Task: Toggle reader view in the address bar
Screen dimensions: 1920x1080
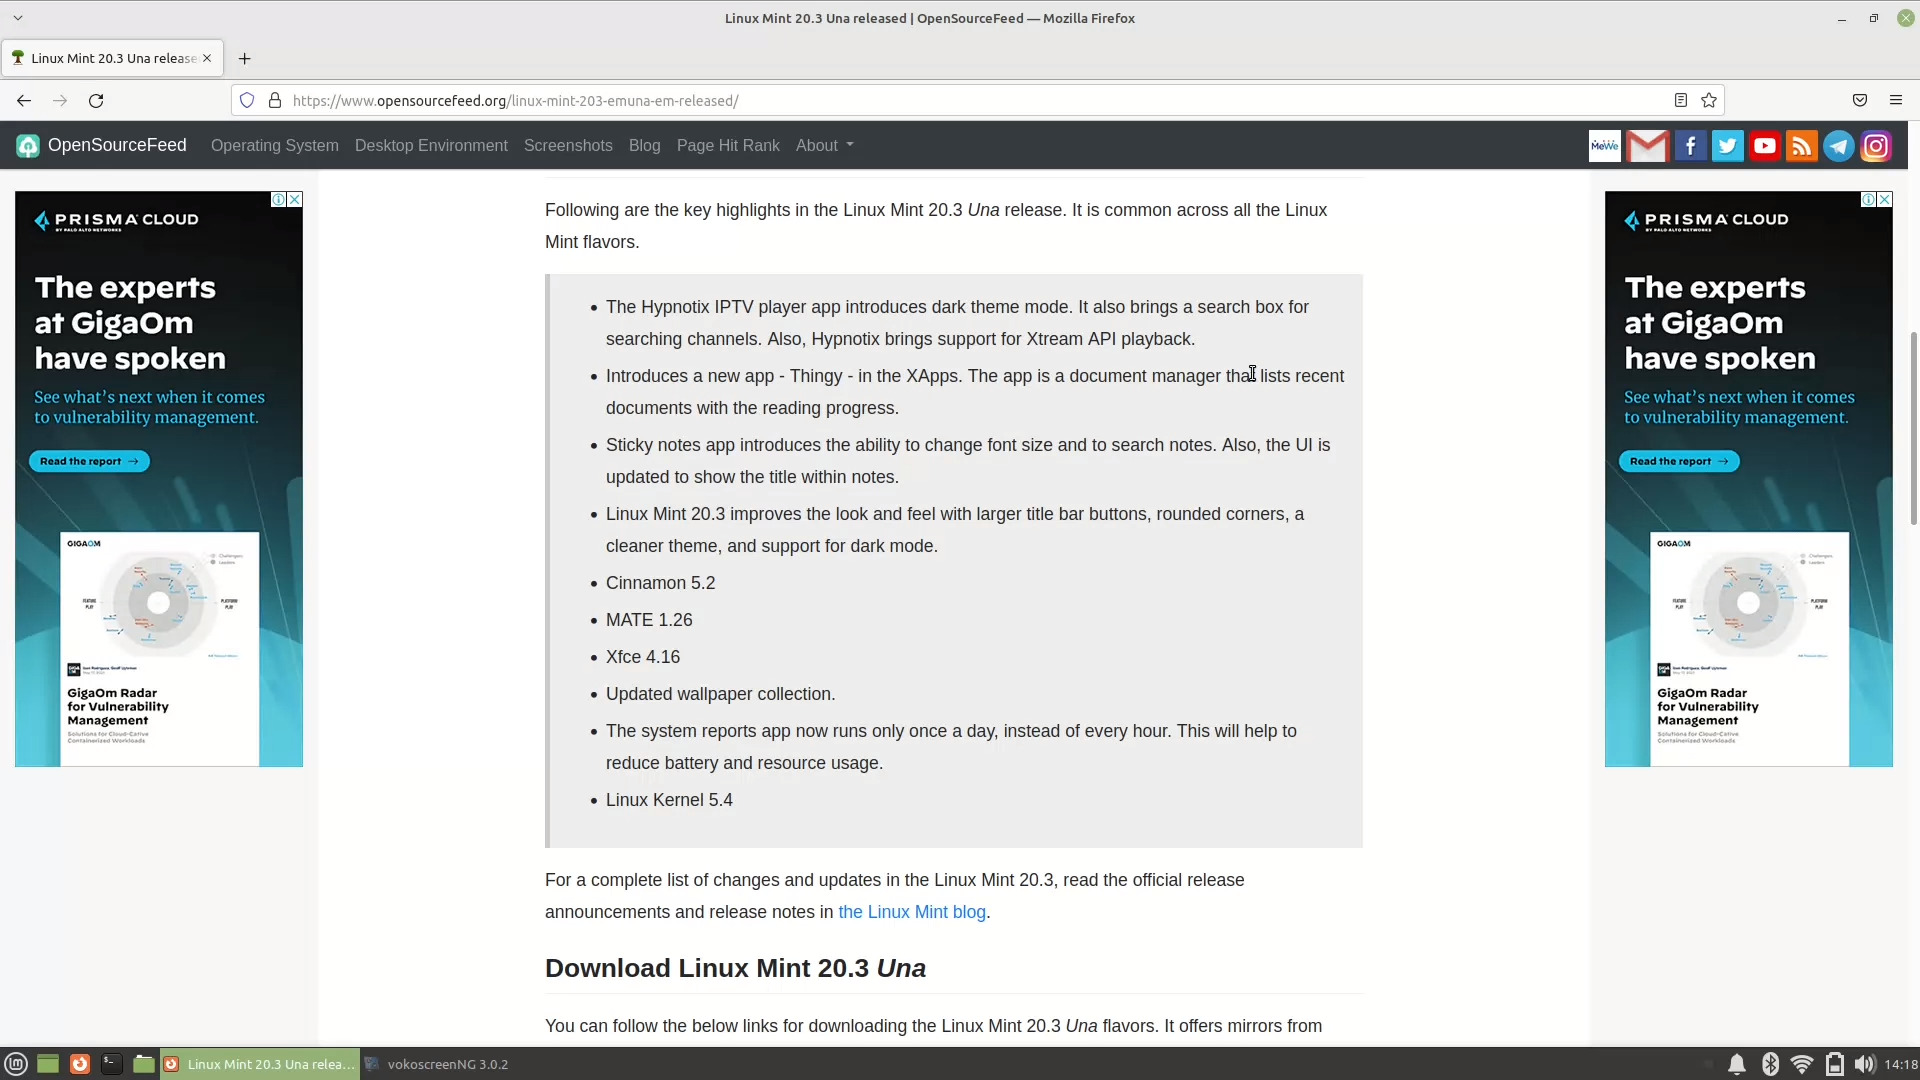Action: tap(1681, 100)
